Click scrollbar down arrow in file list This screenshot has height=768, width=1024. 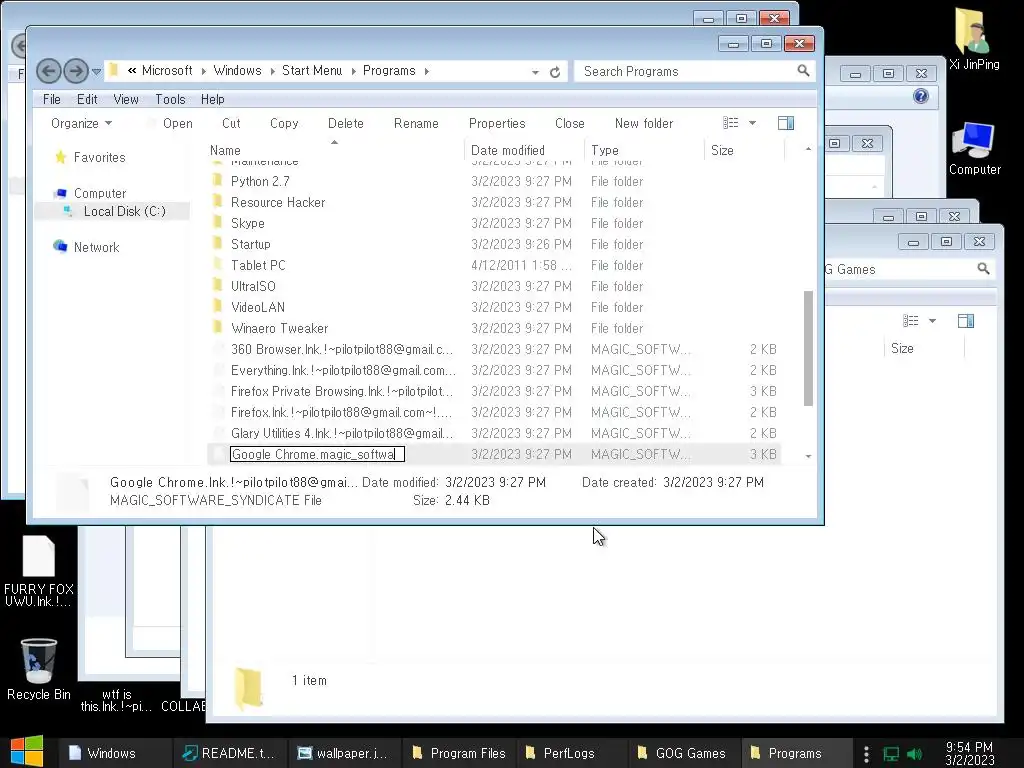coord(808,456)
